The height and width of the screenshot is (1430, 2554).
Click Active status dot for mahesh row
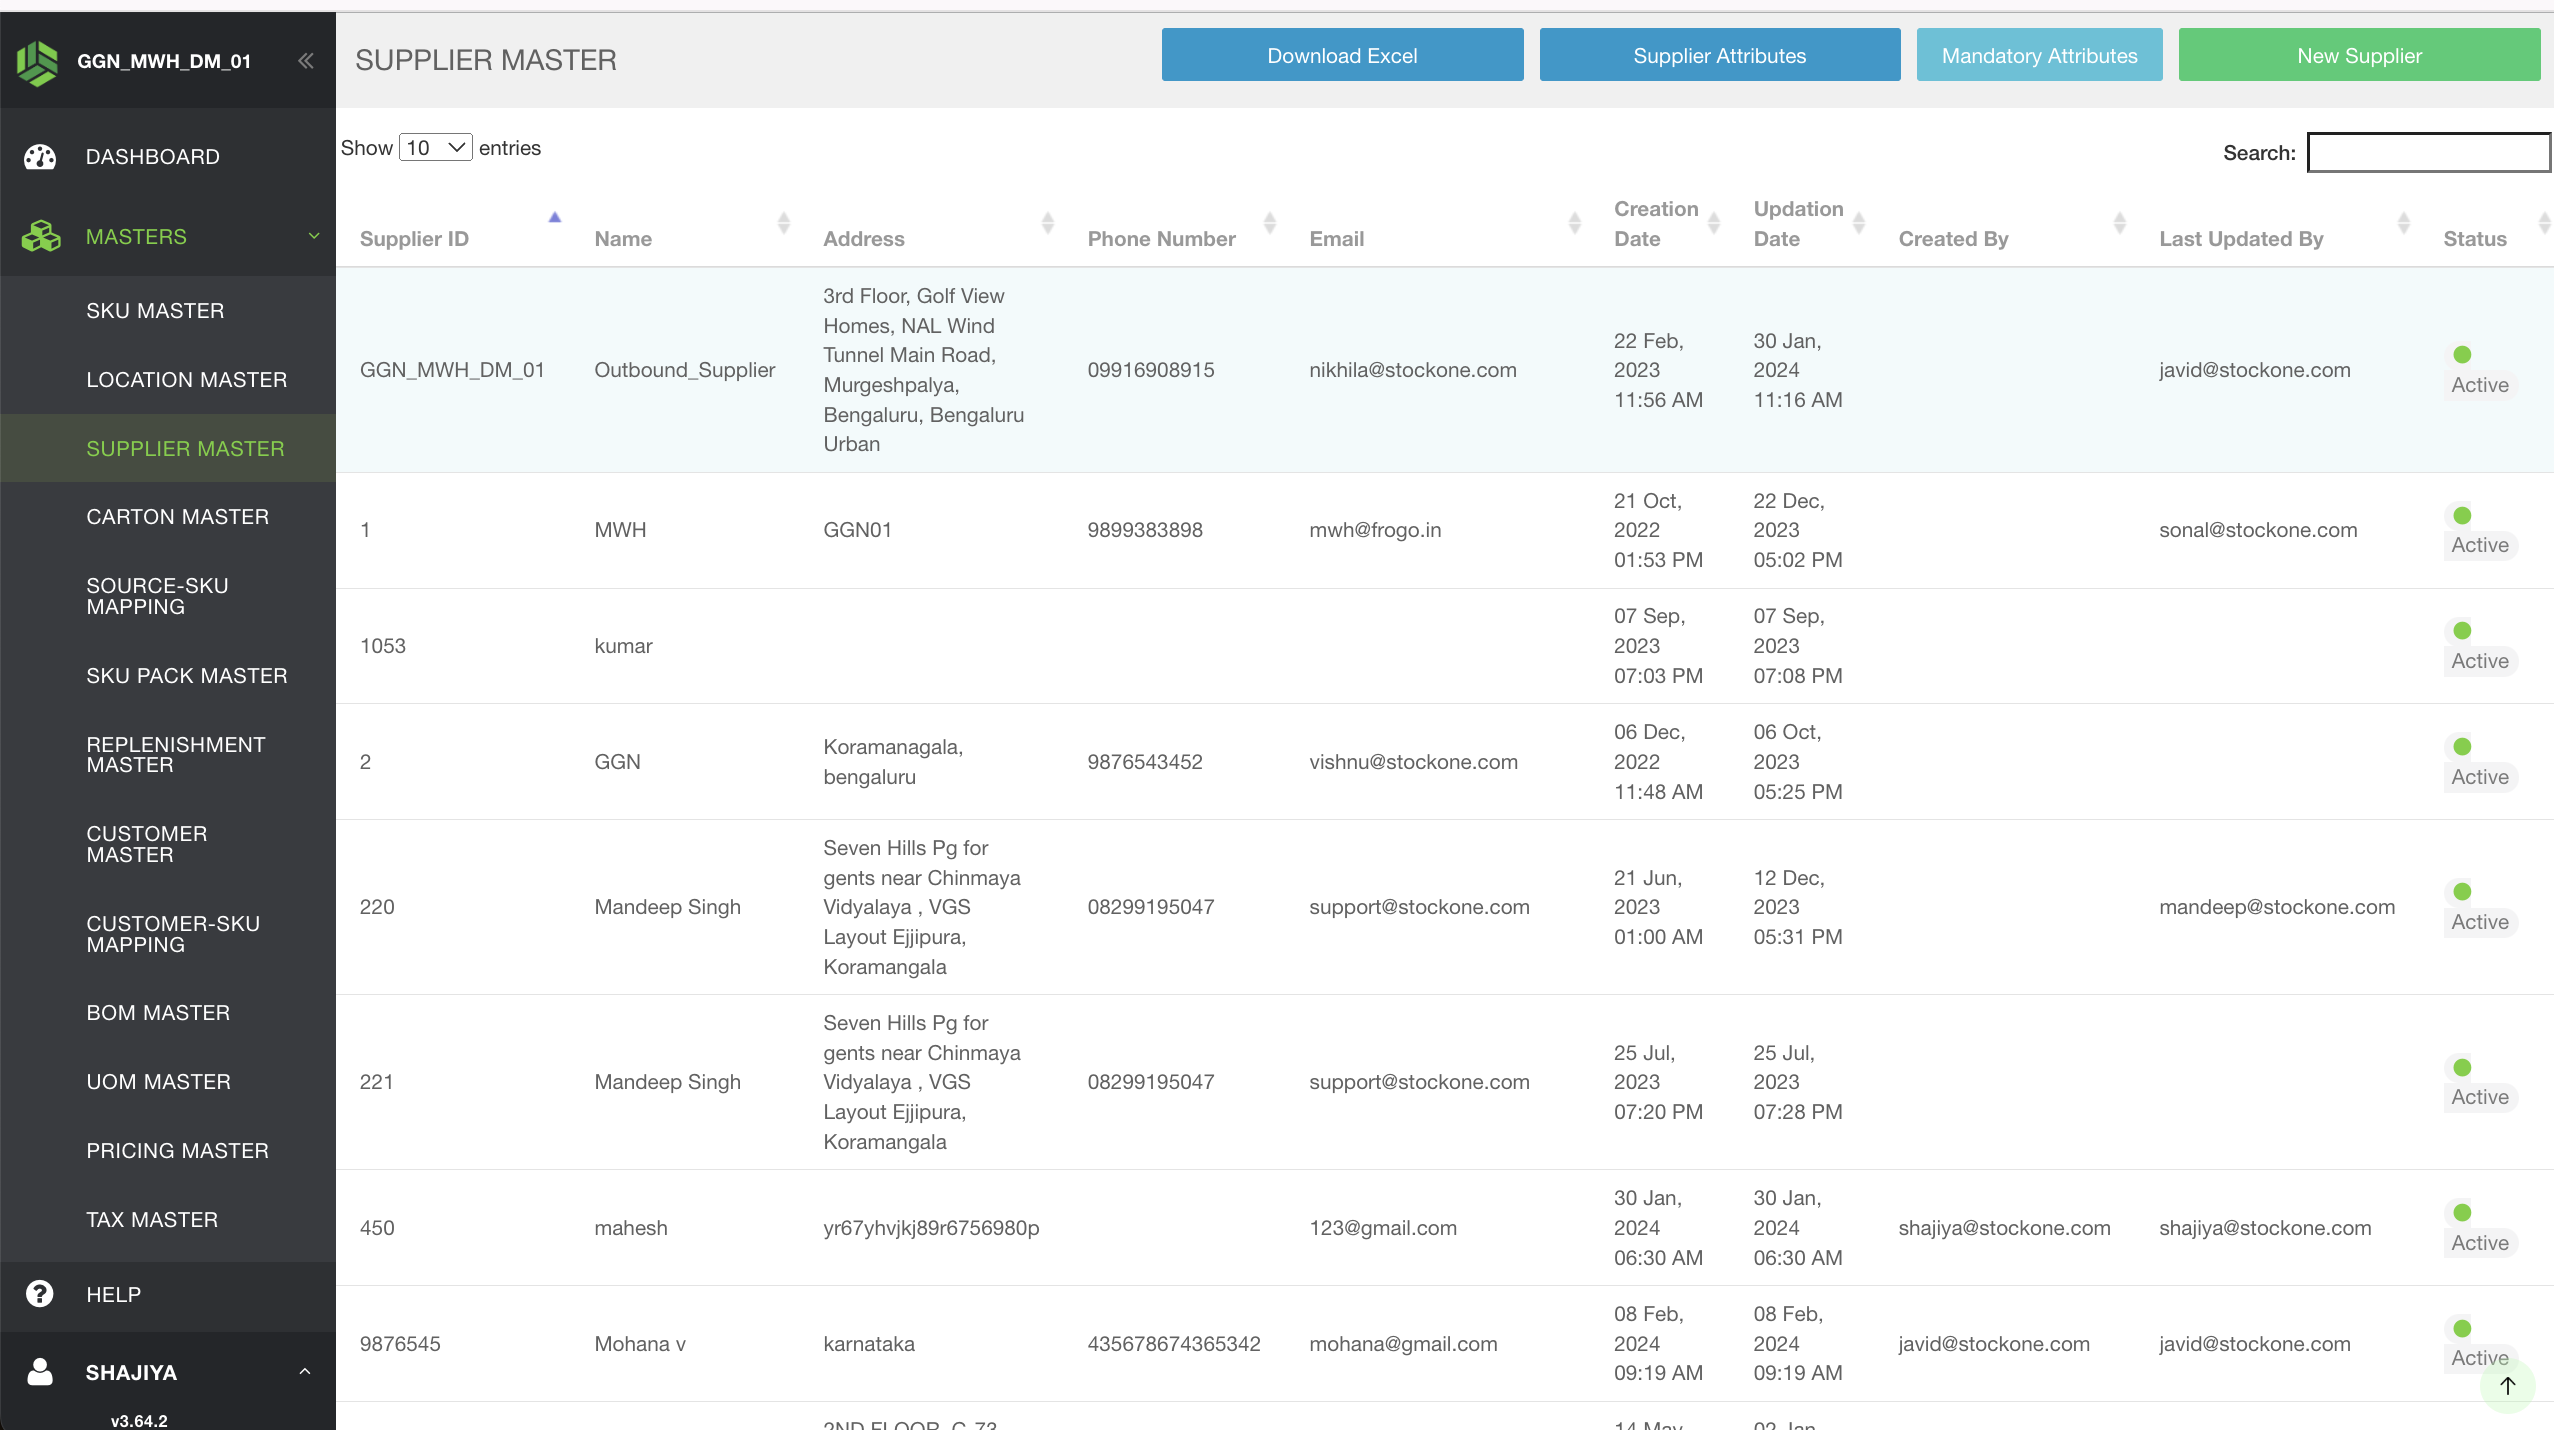click(2462, 1213)
